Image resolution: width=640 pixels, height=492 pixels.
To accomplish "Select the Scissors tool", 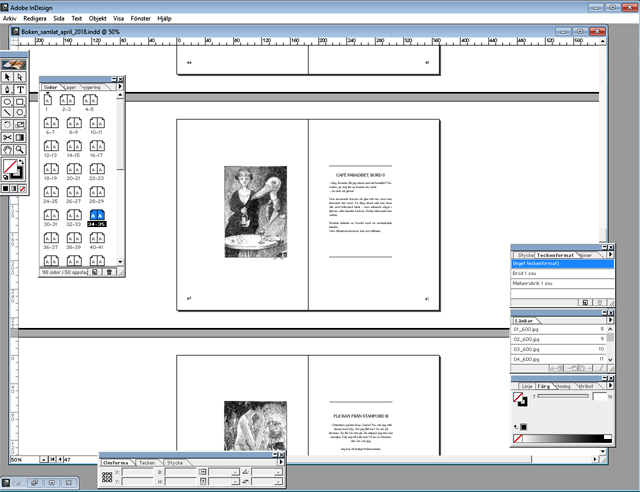I will click(x=7, y=137).
